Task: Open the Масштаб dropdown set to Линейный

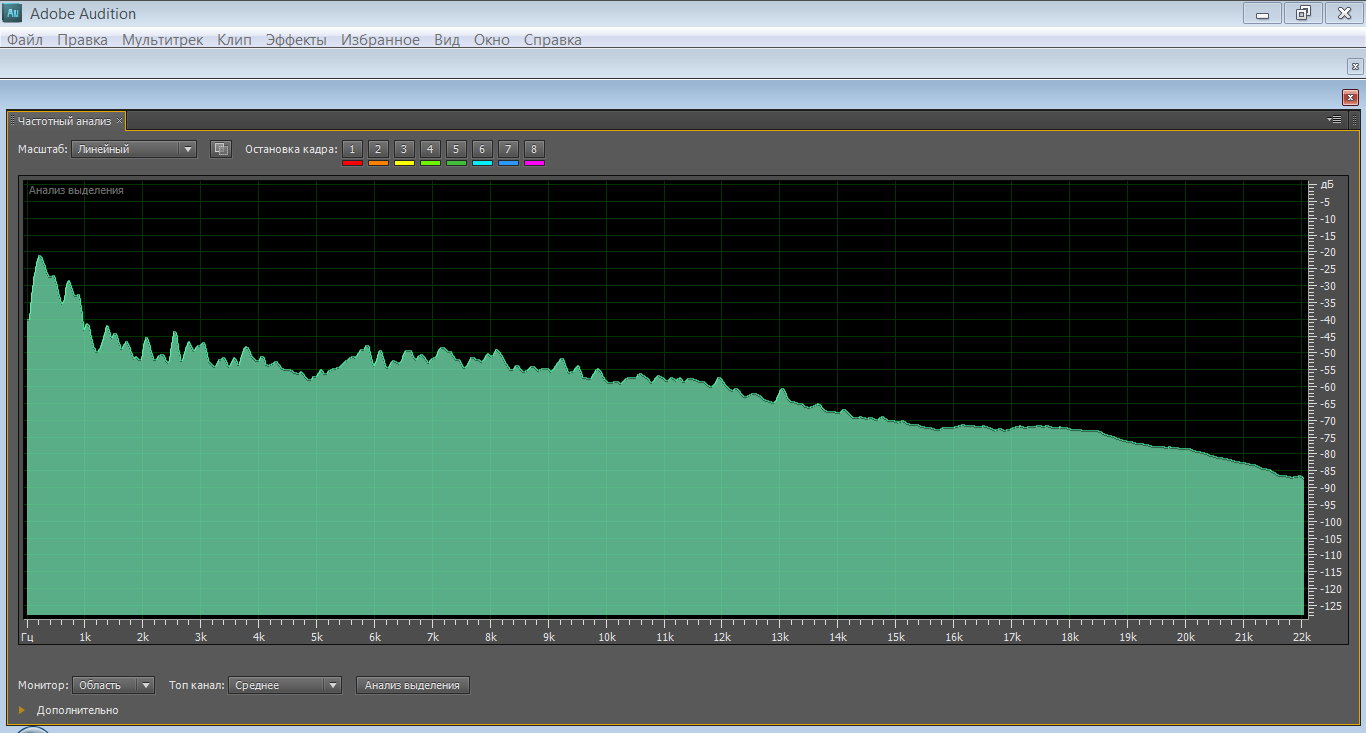Action: click(x=134, y=149)
